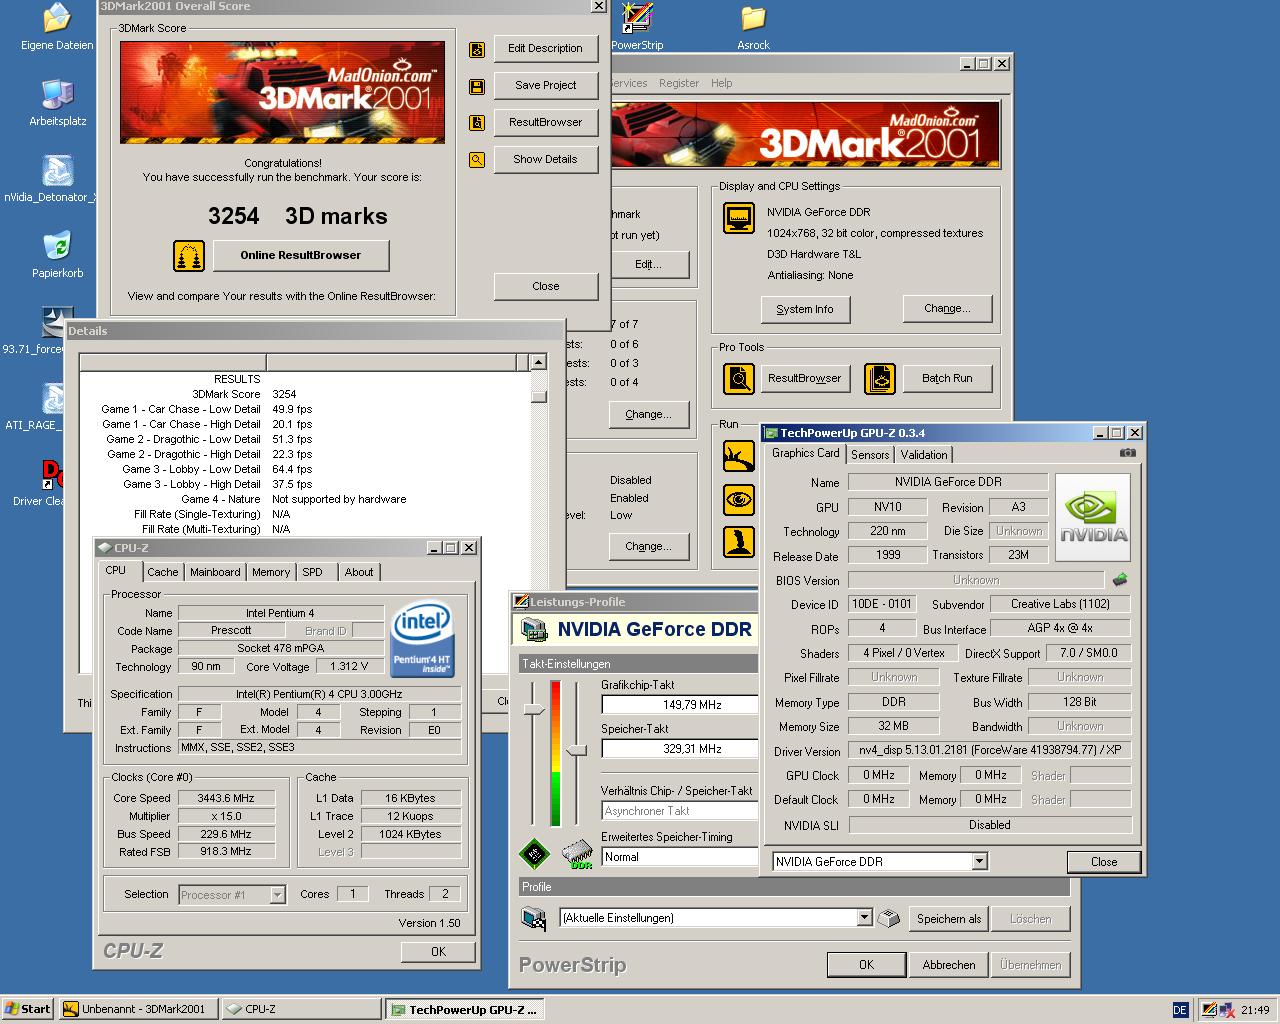Click the Save Project button
1280x1024 pixels.
point(546,86)
